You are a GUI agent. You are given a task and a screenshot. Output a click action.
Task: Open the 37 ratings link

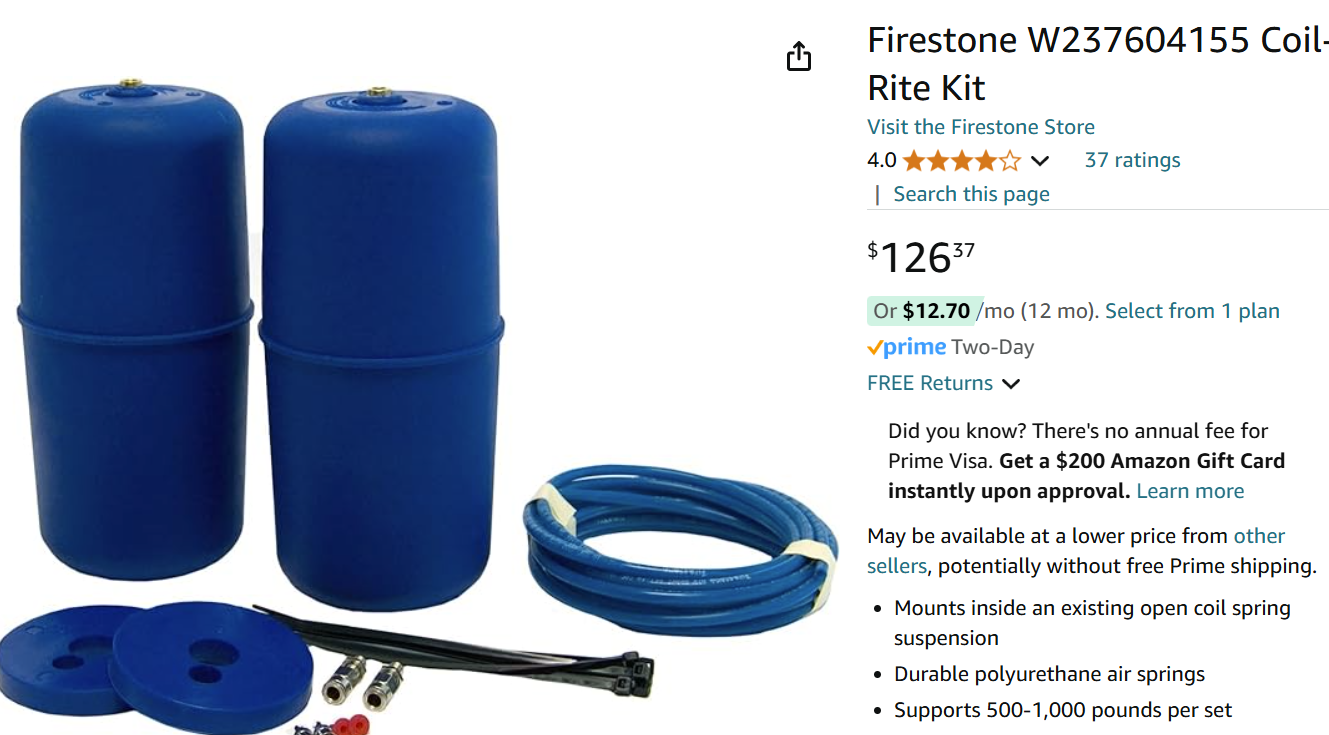click(1132, 160)
